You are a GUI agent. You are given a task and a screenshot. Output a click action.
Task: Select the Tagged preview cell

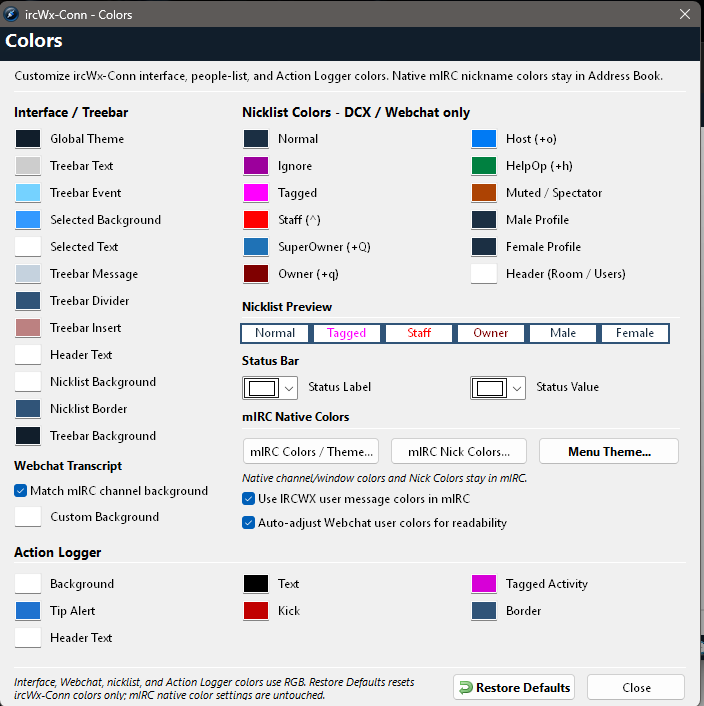[x=347, y=333]
